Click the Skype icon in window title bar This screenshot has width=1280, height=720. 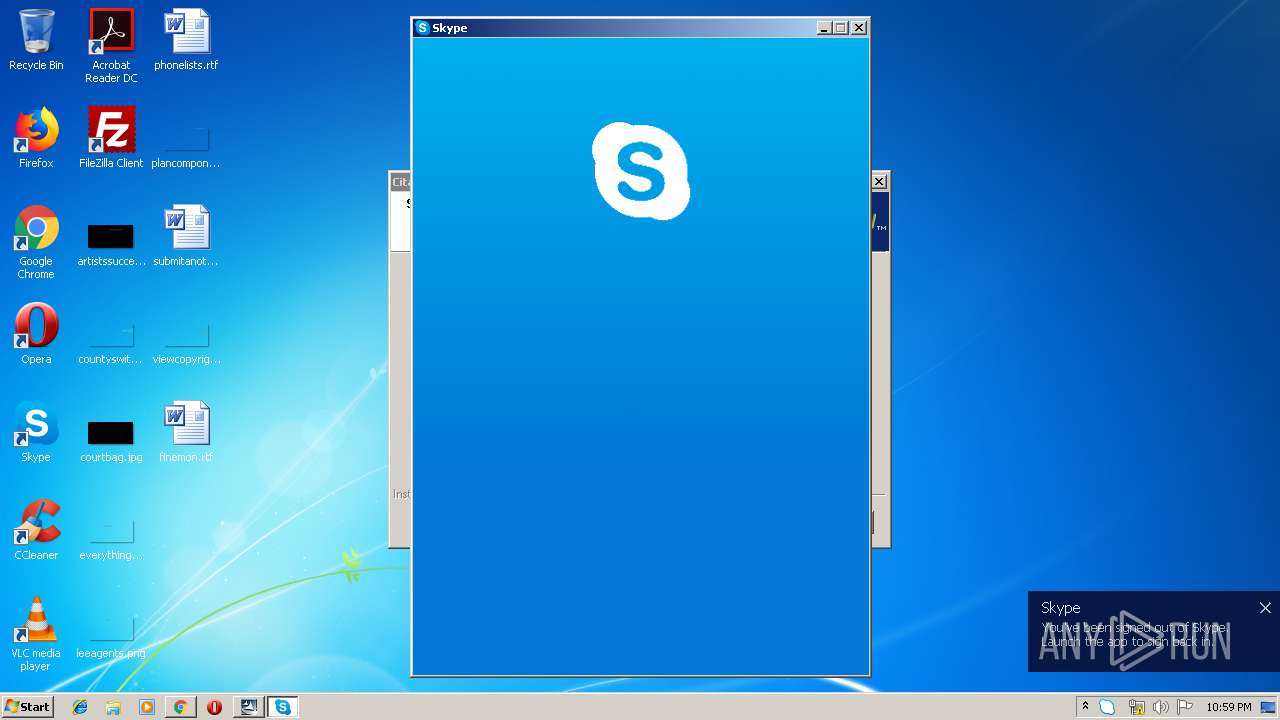[423, 28]
